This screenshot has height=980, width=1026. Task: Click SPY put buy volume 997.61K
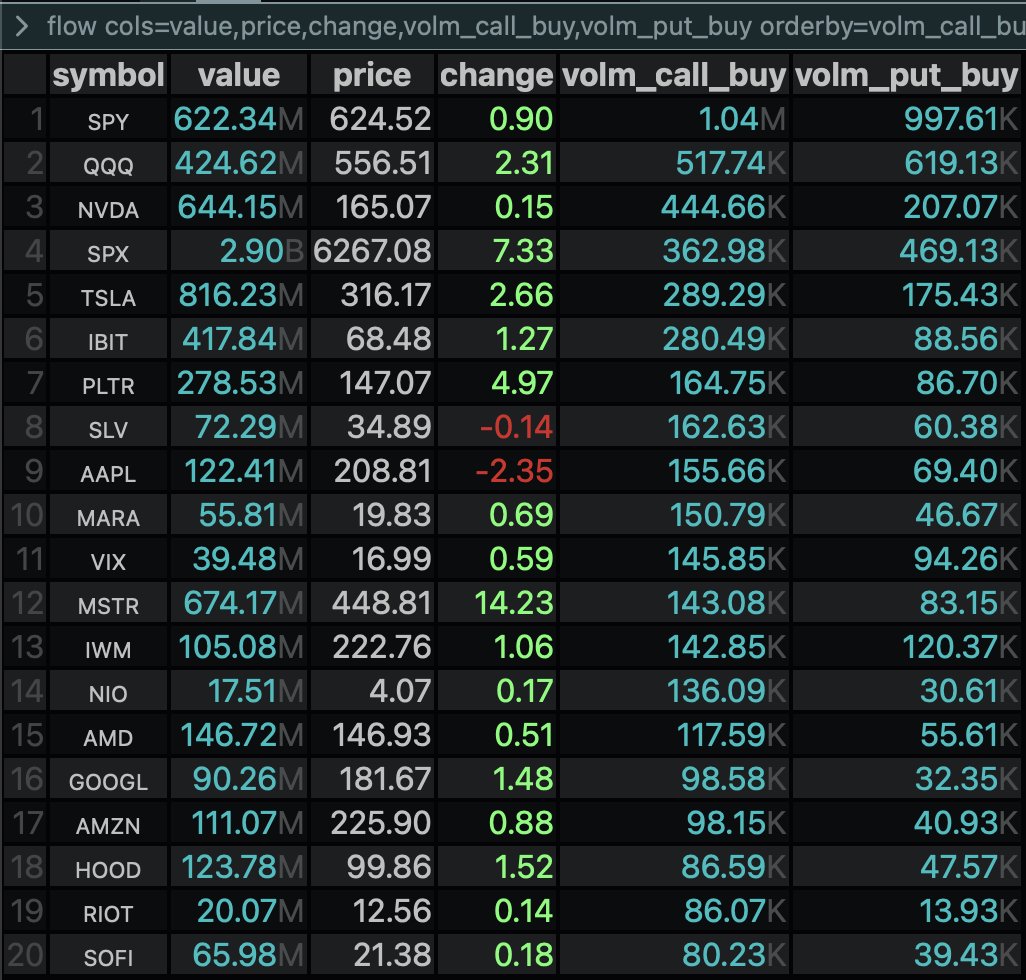[961, 119]
